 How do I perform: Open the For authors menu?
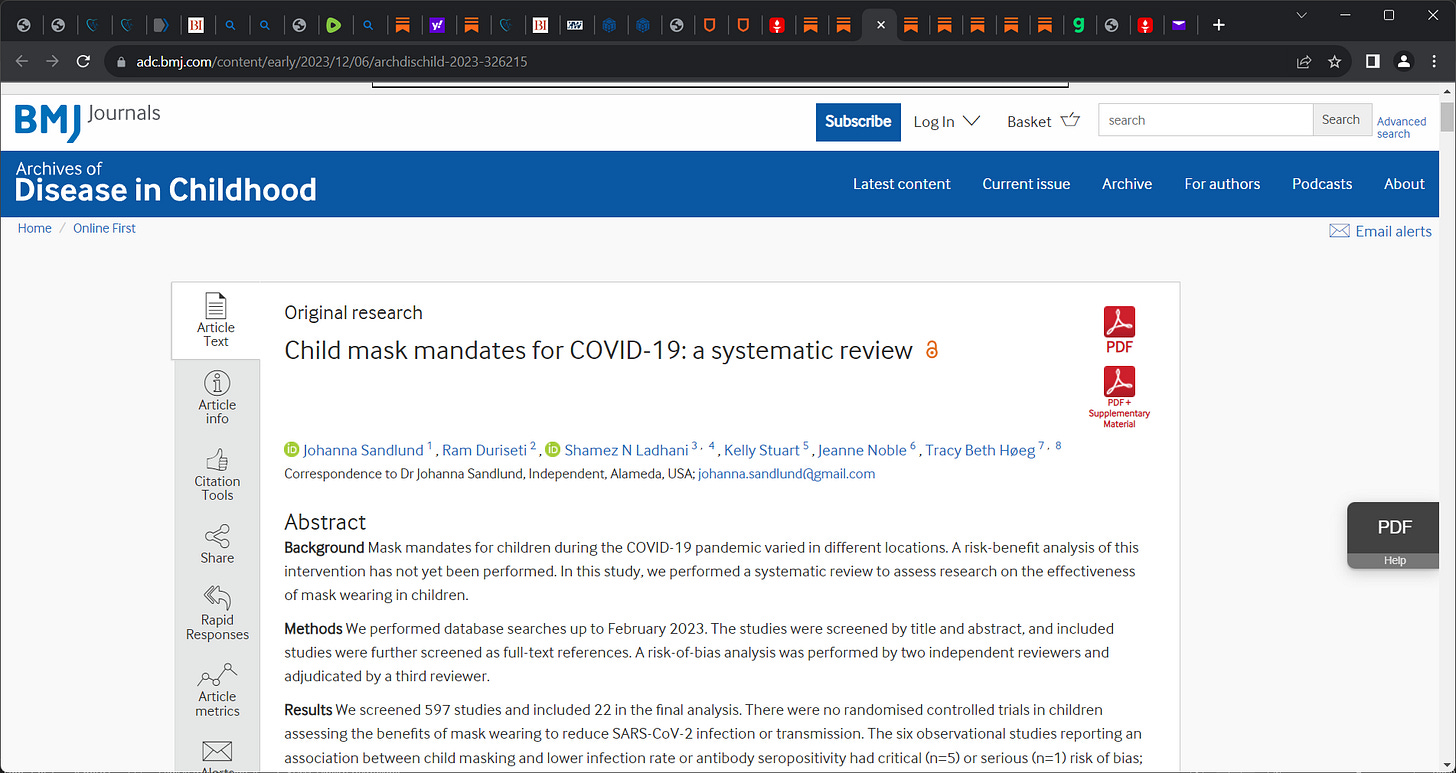click(1222, 184)
